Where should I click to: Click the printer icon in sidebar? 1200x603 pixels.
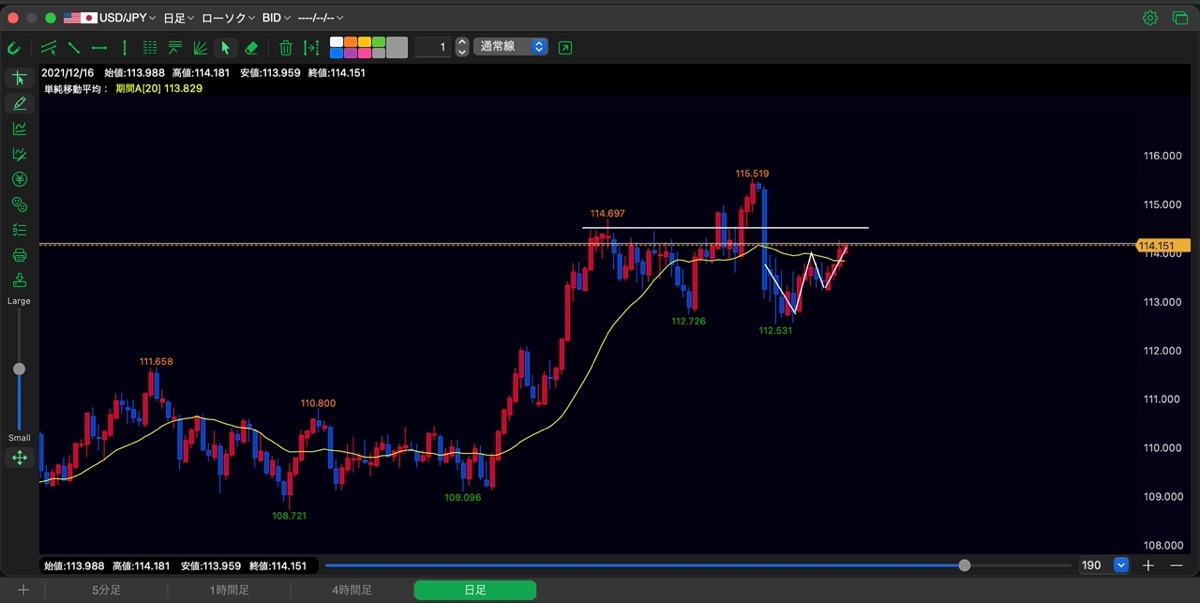click(19, 255)
